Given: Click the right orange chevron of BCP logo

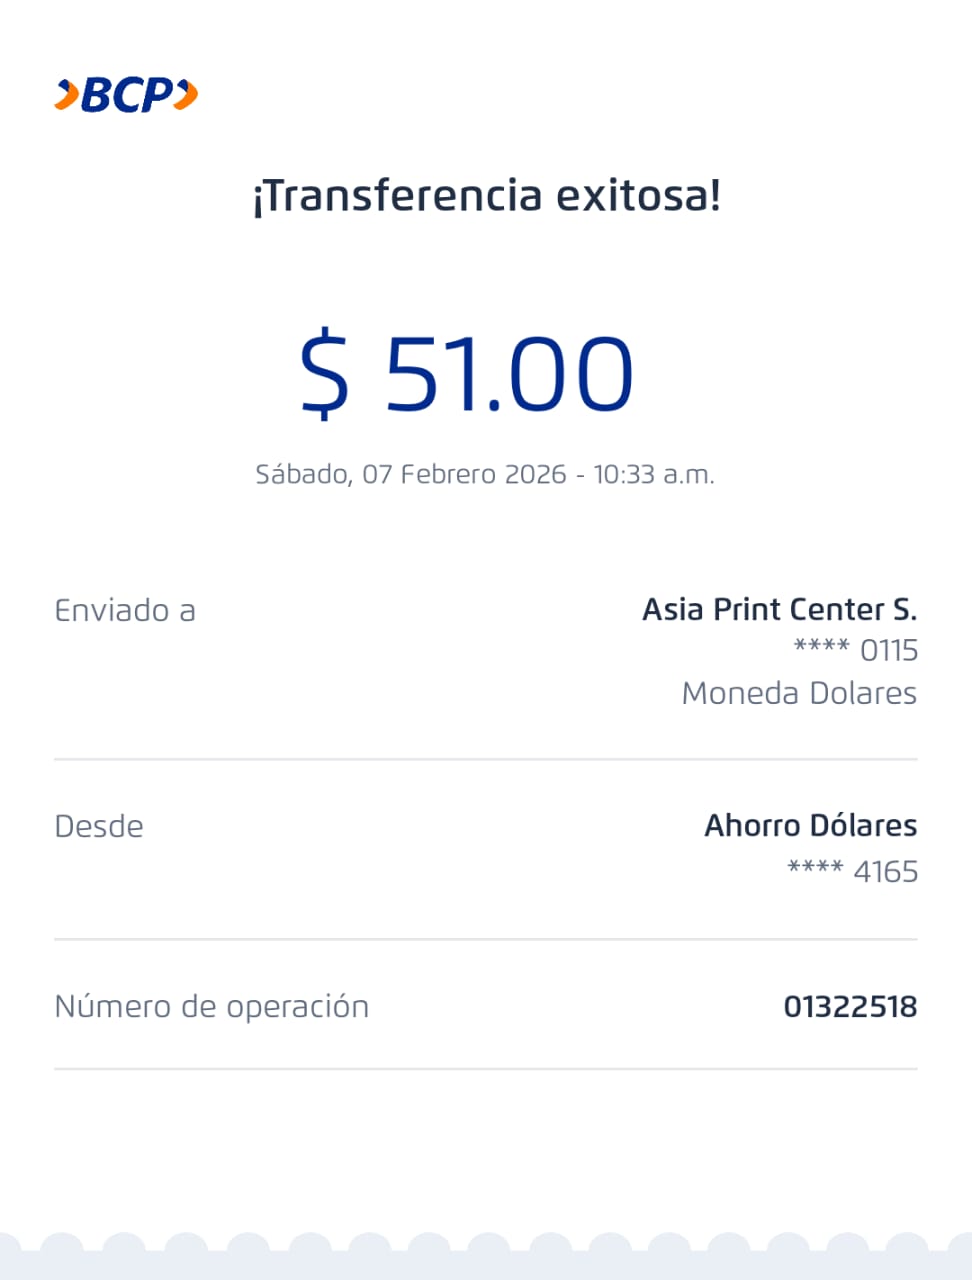Looking at the screenshot, I should click(186, 95).
